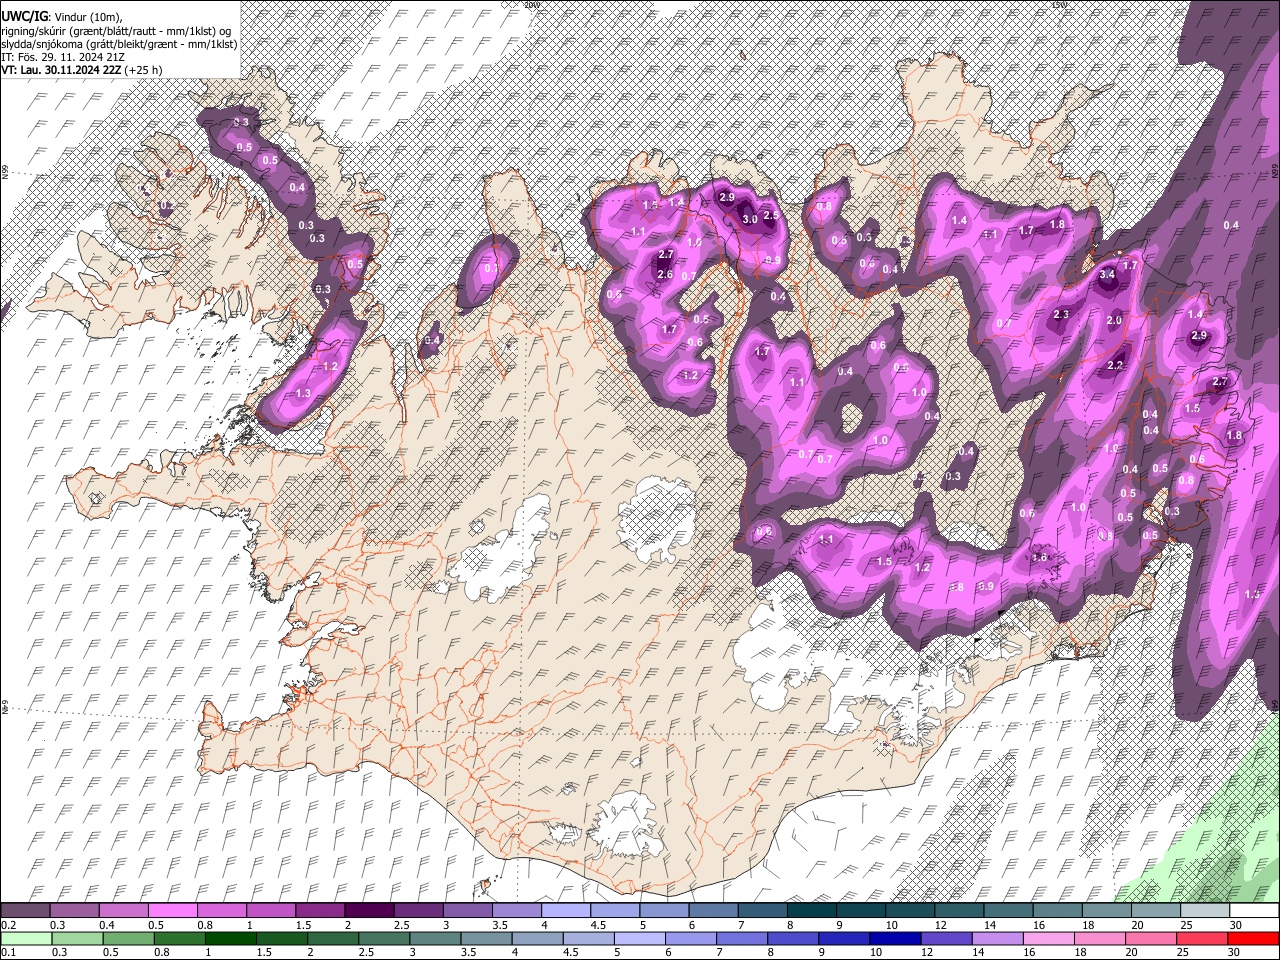Click the top legend swatch between 0.5 and 0.8

pos(172,911)
